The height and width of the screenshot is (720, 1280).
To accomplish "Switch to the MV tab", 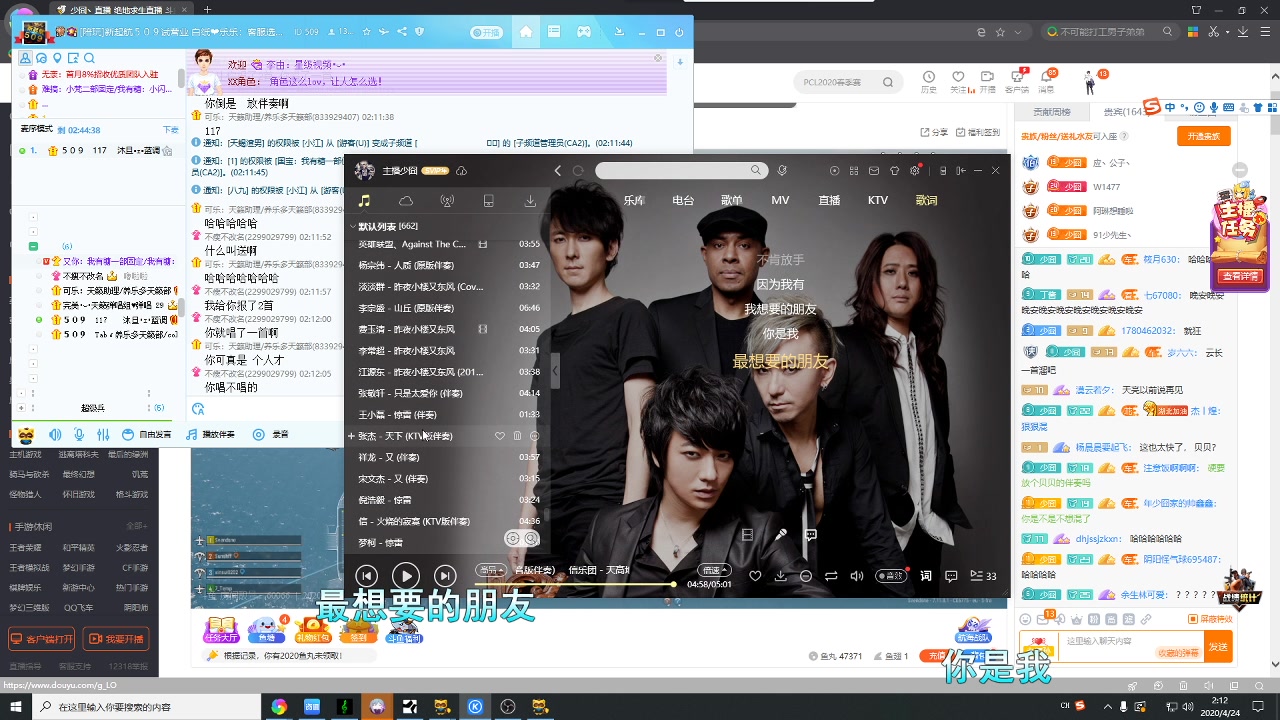I will [780, 200].
